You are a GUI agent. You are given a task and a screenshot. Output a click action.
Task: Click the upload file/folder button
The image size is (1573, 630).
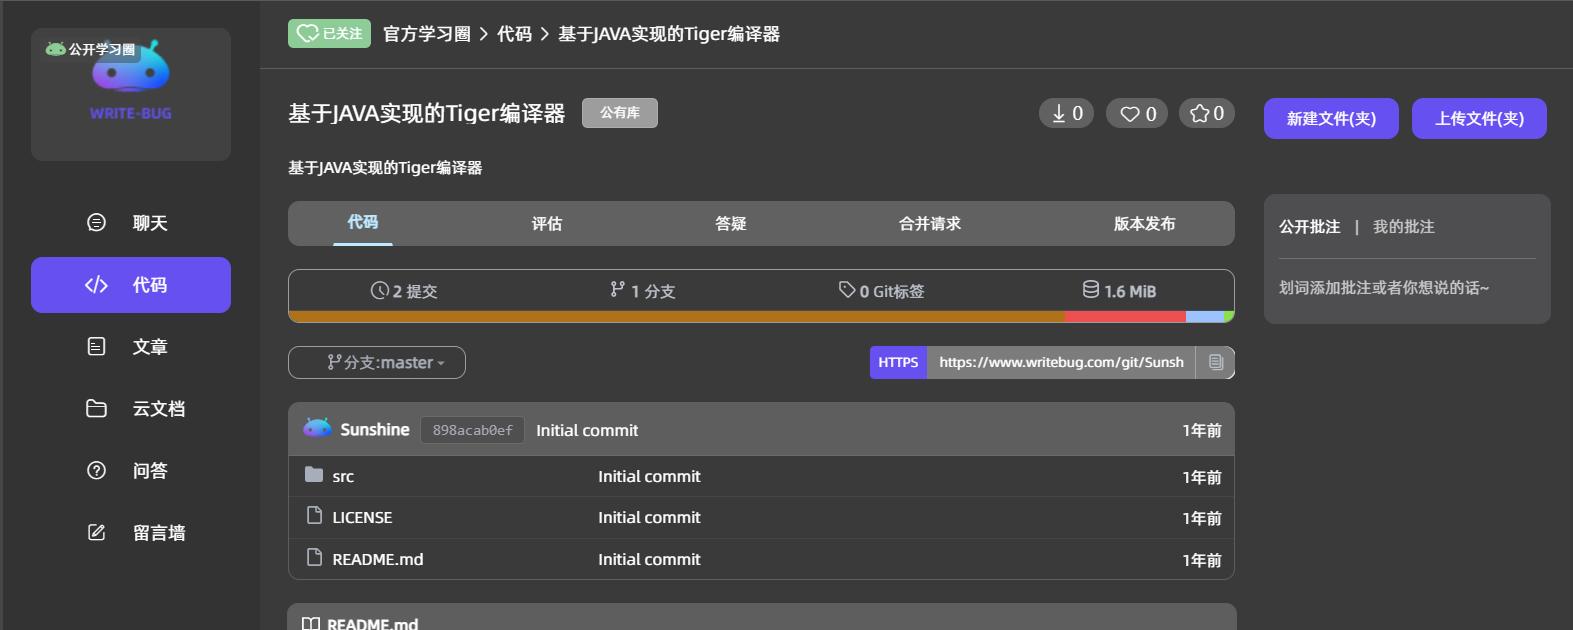[1479, 118]
